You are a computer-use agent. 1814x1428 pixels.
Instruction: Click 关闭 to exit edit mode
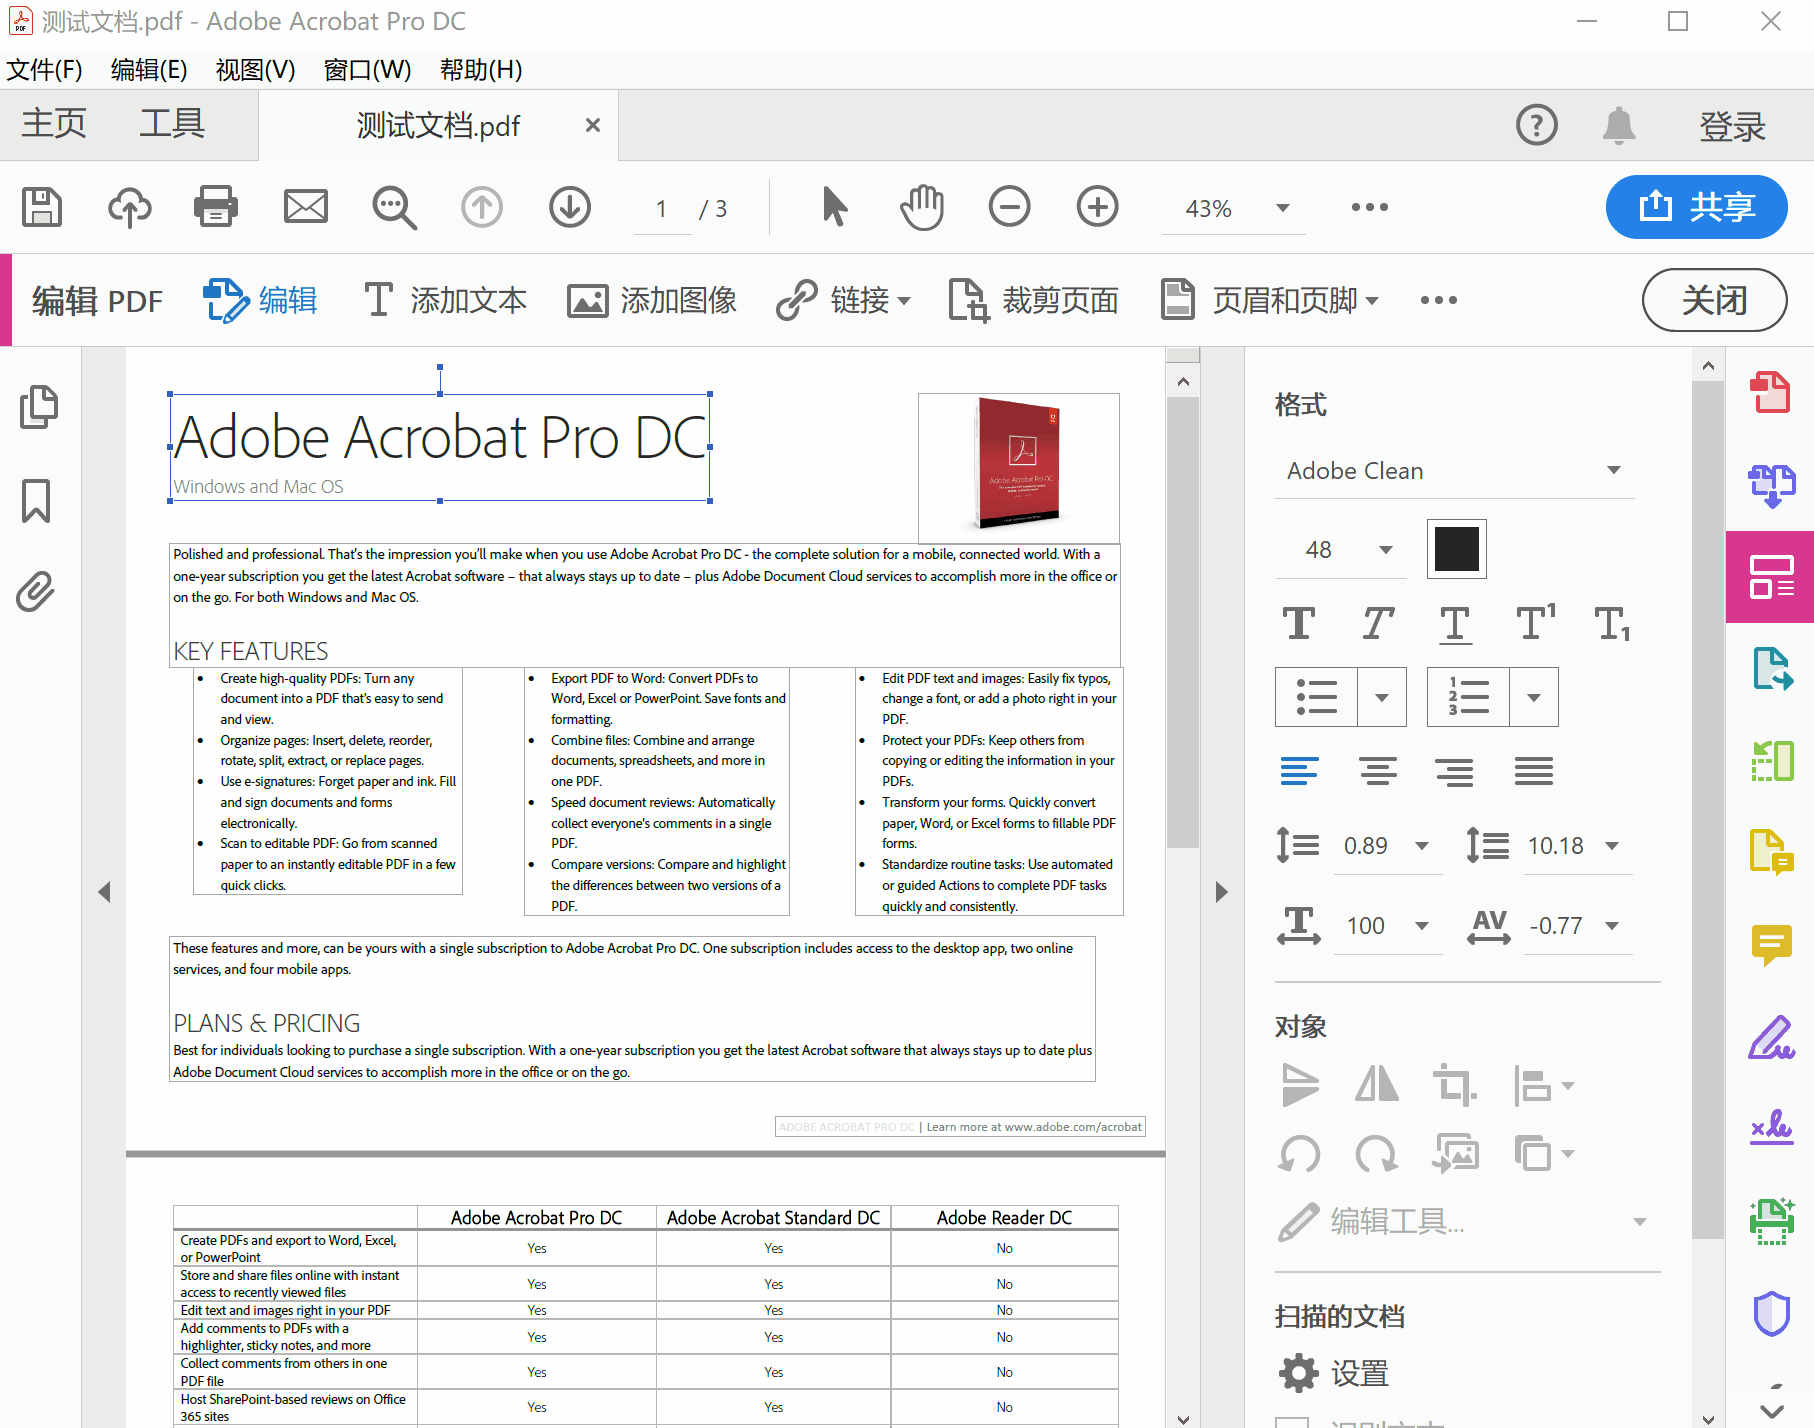(x=1714, y=300)
